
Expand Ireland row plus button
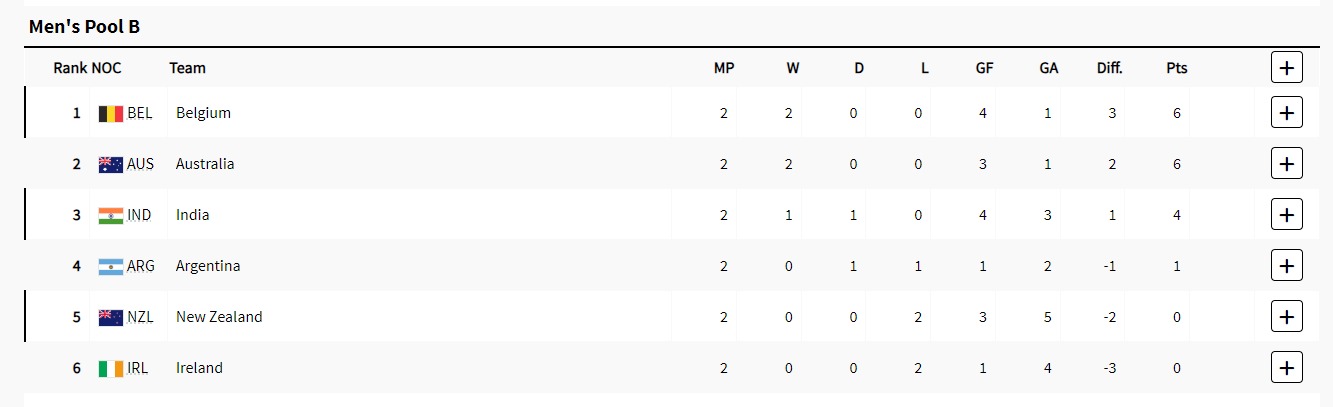pyautogui.click(x=1286, y=368)
